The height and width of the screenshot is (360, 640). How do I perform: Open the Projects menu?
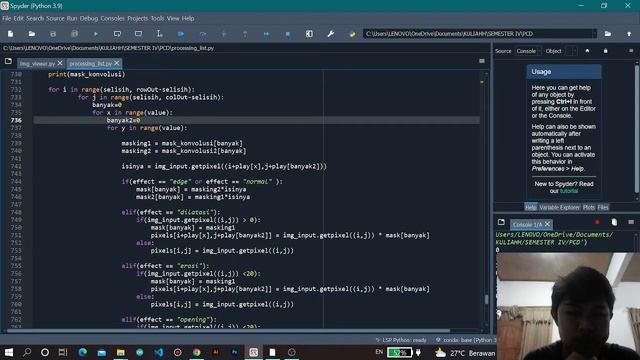pyautogui.click(x=138, y=18)
